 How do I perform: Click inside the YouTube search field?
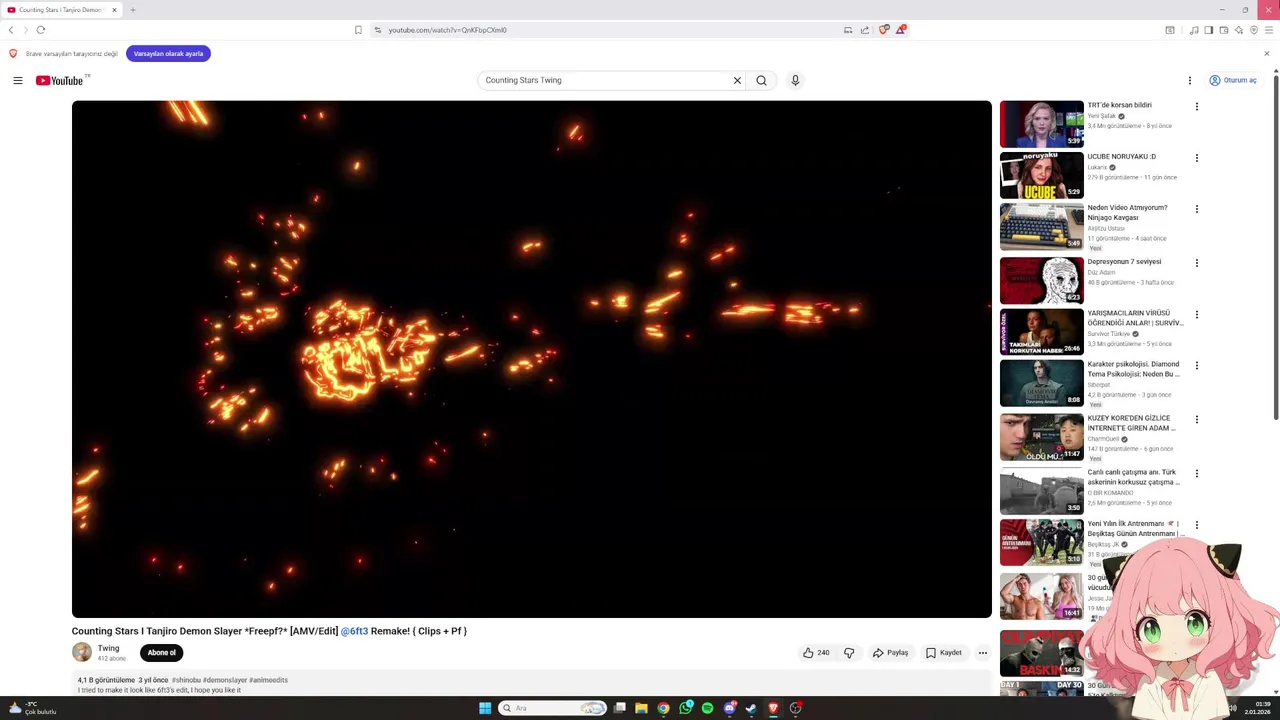[x=605, y=80]
